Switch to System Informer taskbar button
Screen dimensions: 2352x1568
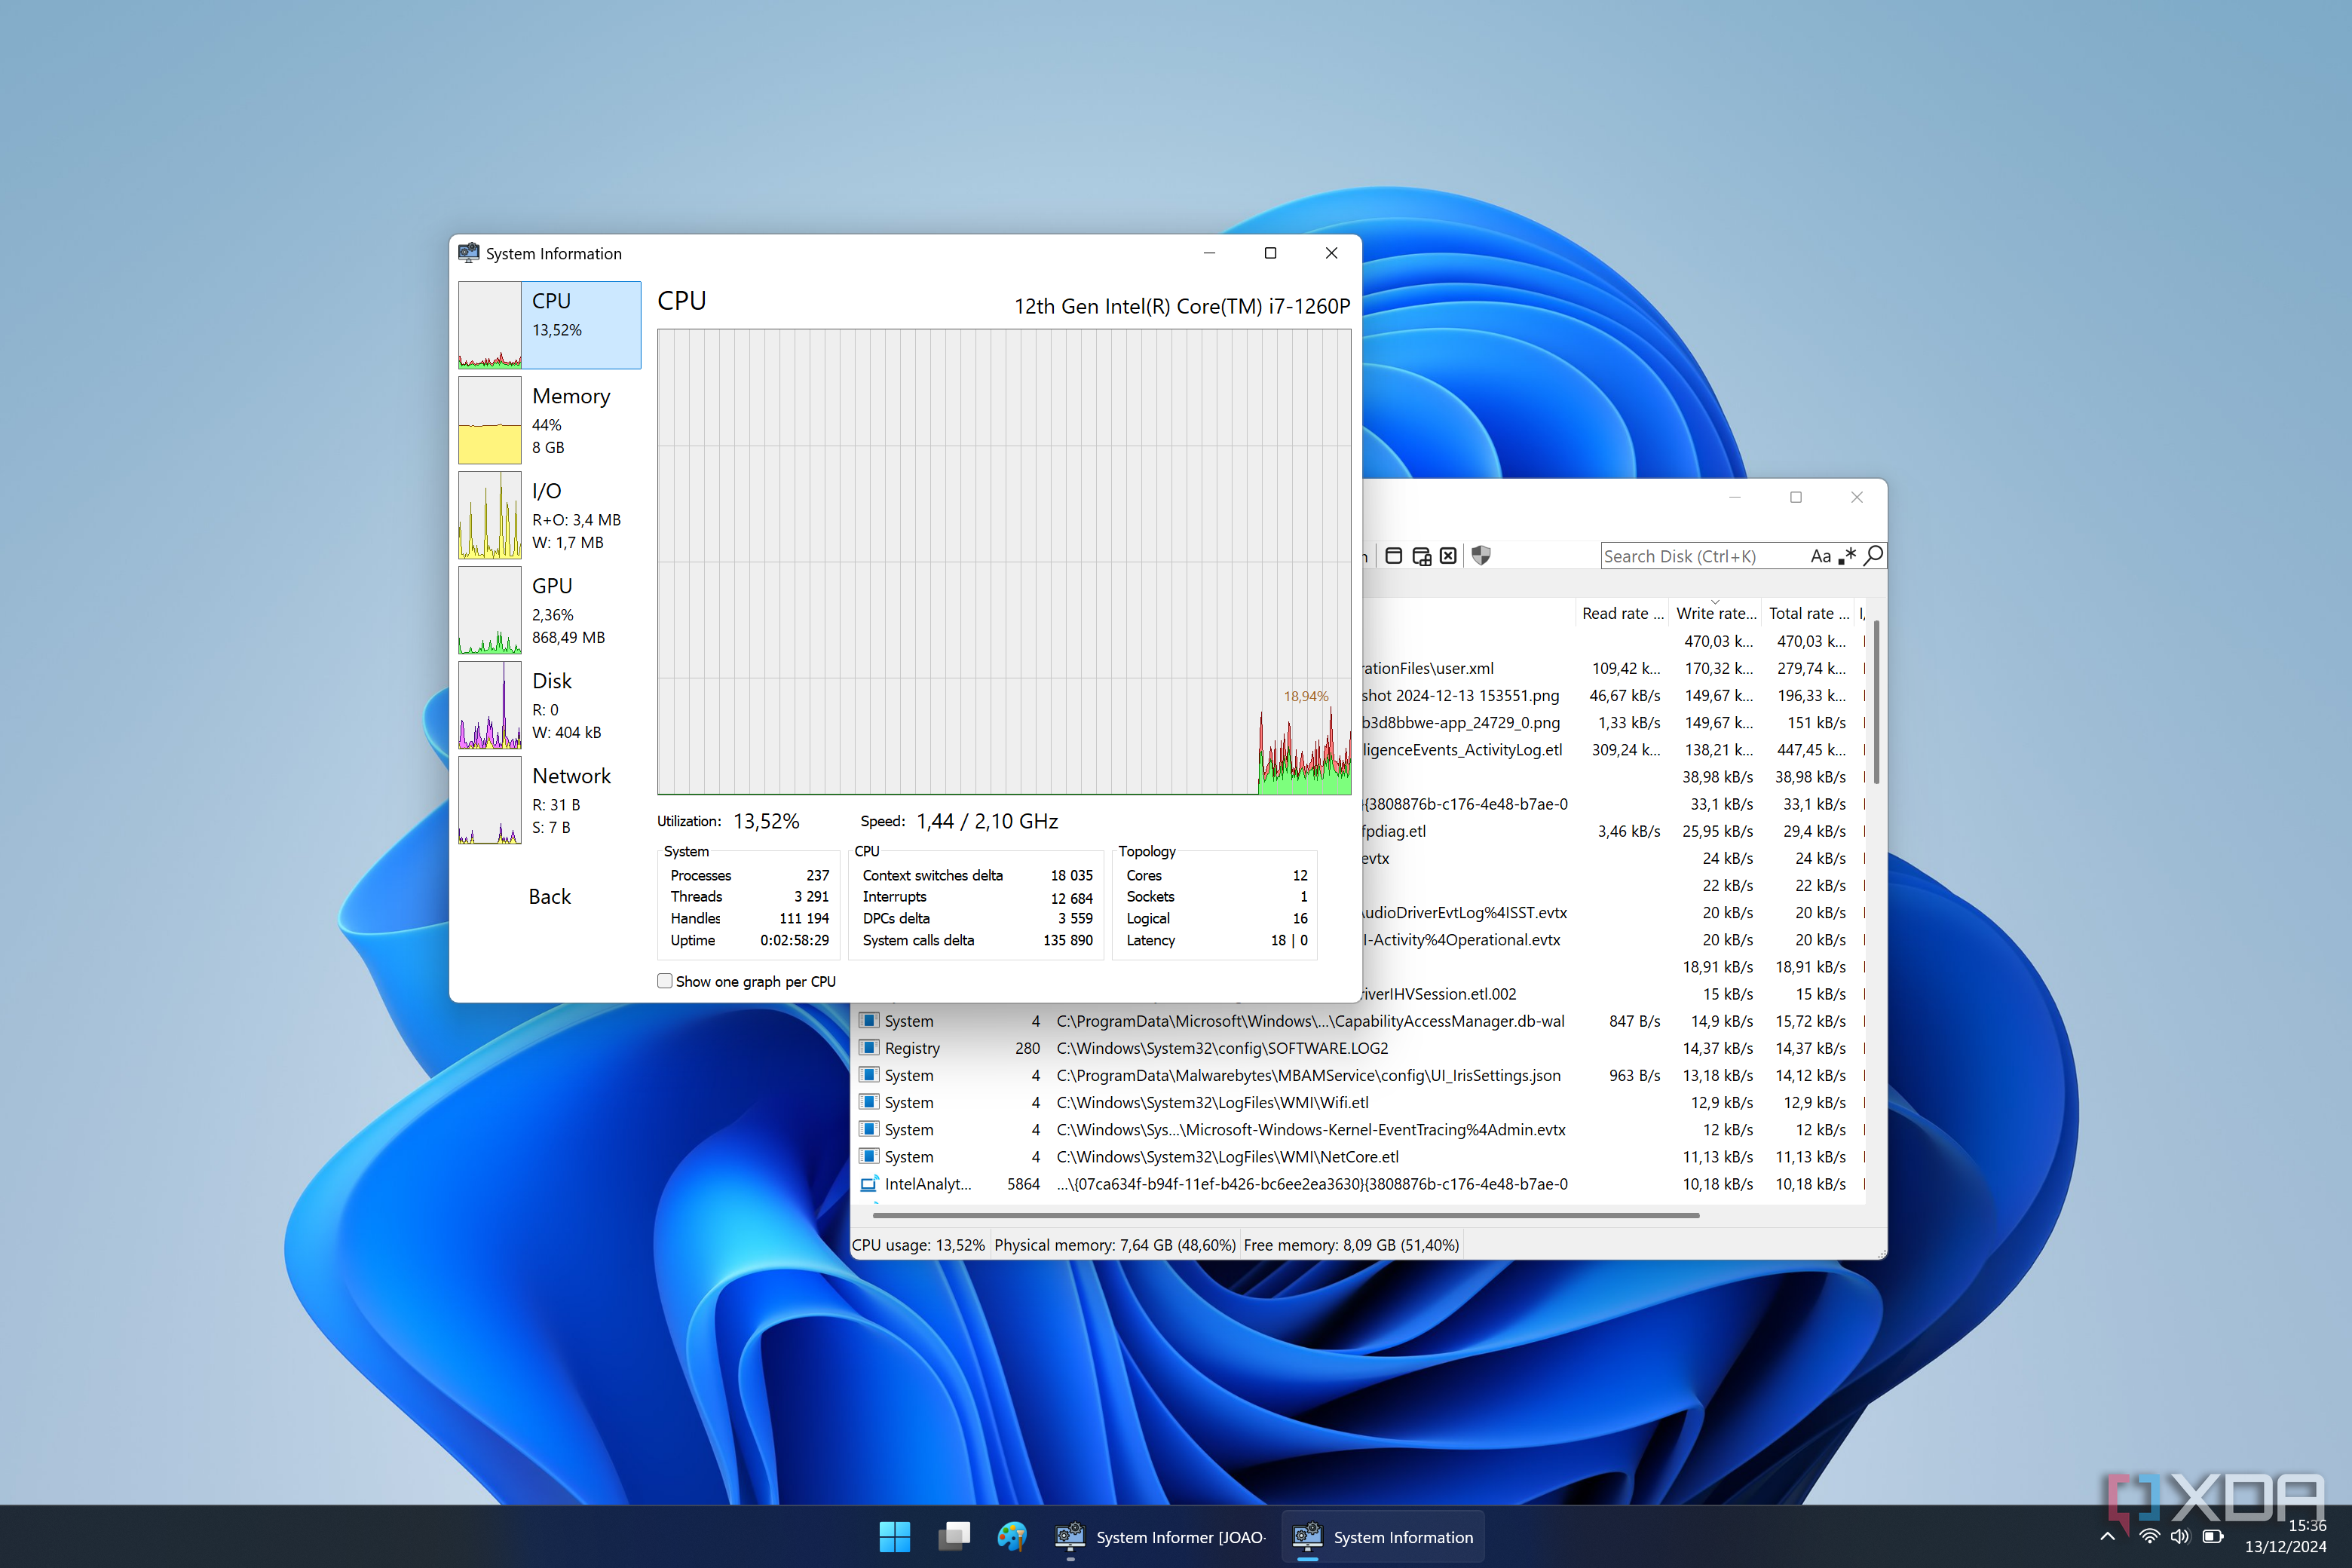point(1160,1536)
